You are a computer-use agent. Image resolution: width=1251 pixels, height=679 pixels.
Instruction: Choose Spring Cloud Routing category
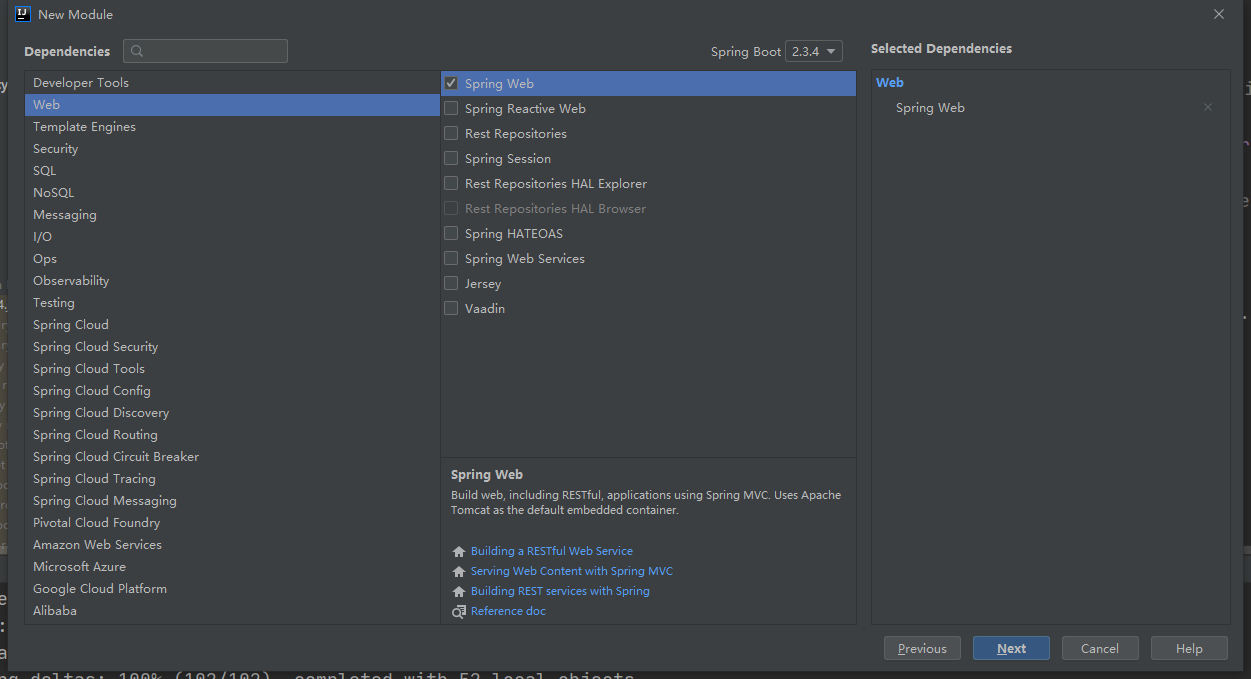232,435
